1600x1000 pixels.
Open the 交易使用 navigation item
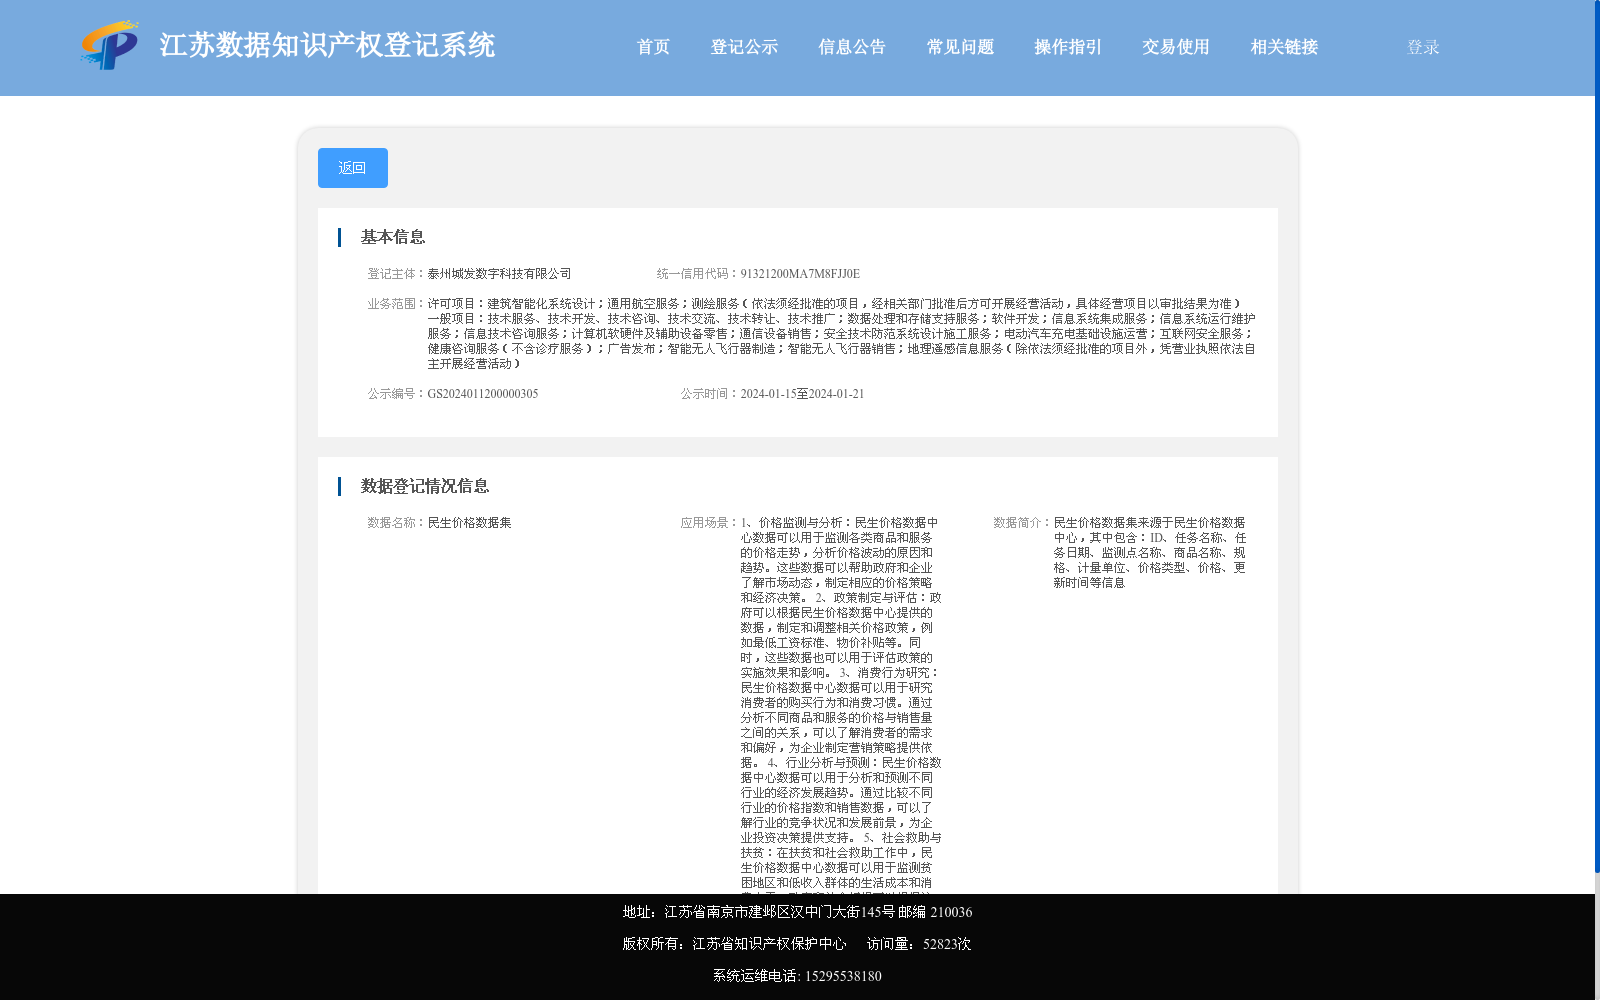pyautogui.click(x=1174, y=46)
